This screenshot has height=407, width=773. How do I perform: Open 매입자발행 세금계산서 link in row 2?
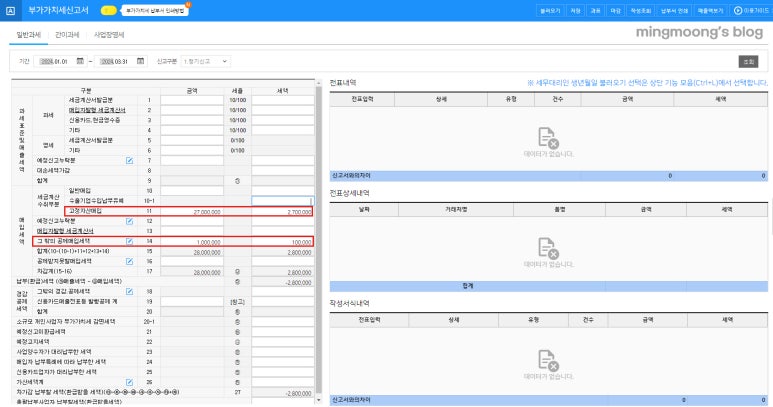click(97, 110)
